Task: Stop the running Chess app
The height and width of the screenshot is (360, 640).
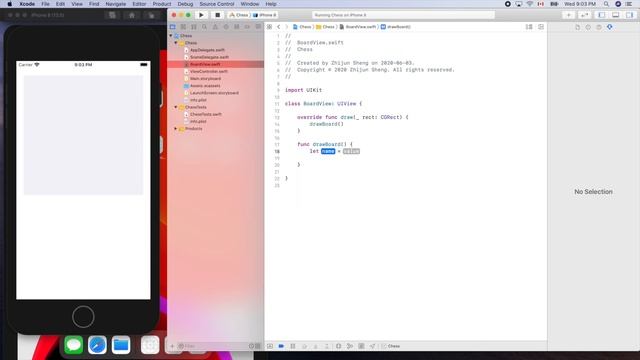Action: (x=218, y=15)
